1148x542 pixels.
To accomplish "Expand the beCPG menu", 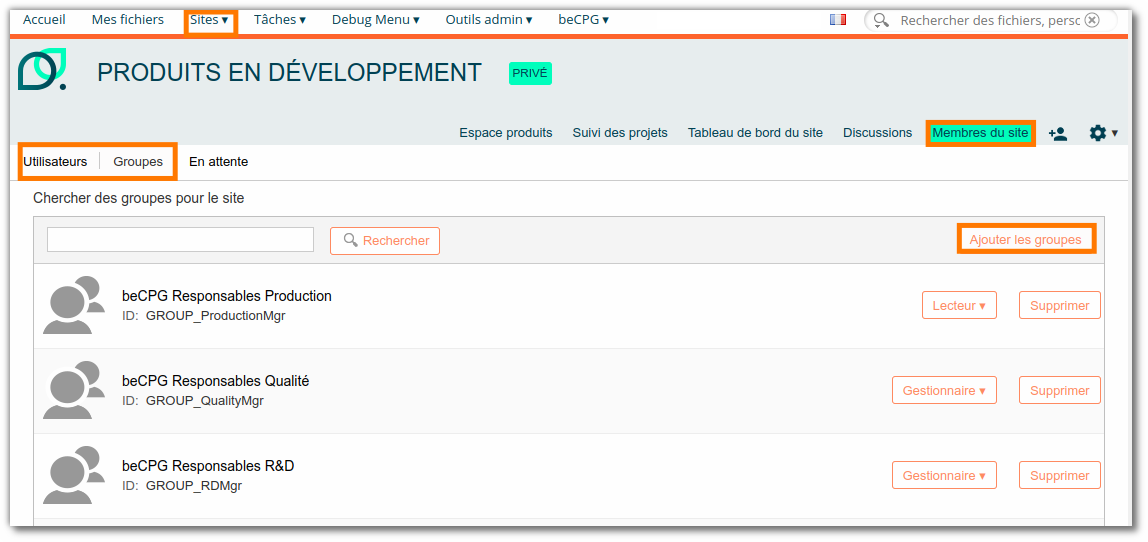I will 584,20.
